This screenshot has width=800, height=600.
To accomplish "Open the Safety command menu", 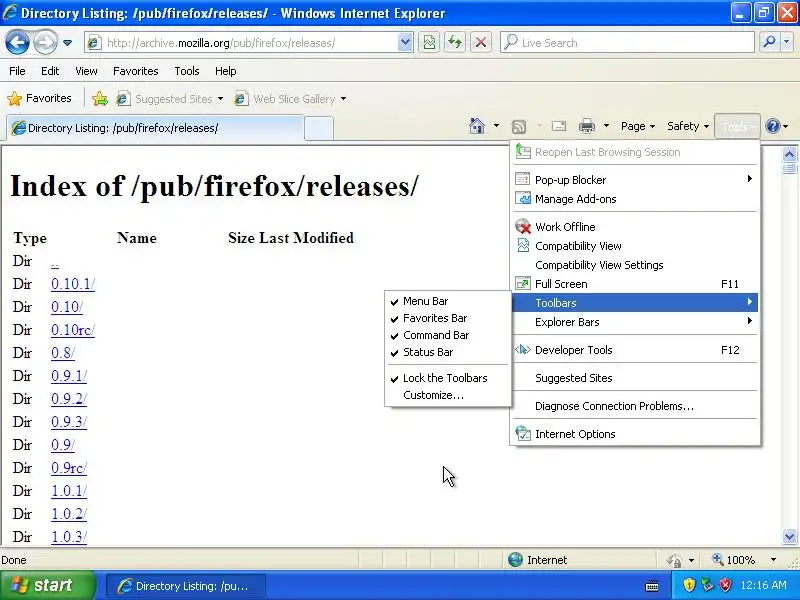I will tap(688, 126).
